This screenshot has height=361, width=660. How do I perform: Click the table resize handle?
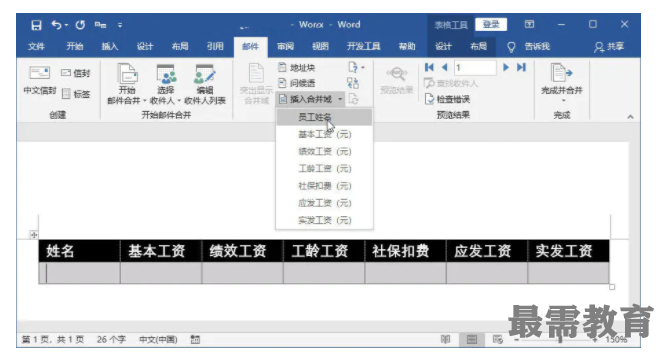(x=612, y=287)
